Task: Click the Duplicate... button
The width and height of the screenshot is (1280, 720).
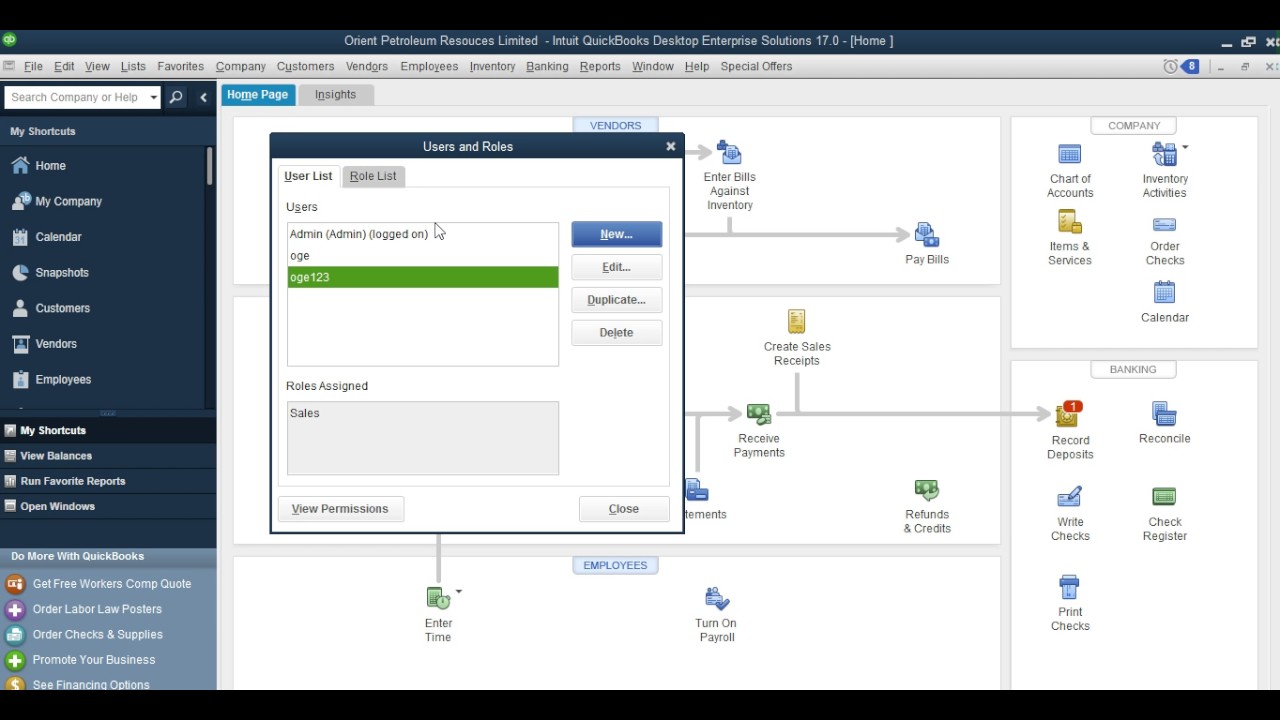Action: 616,300
